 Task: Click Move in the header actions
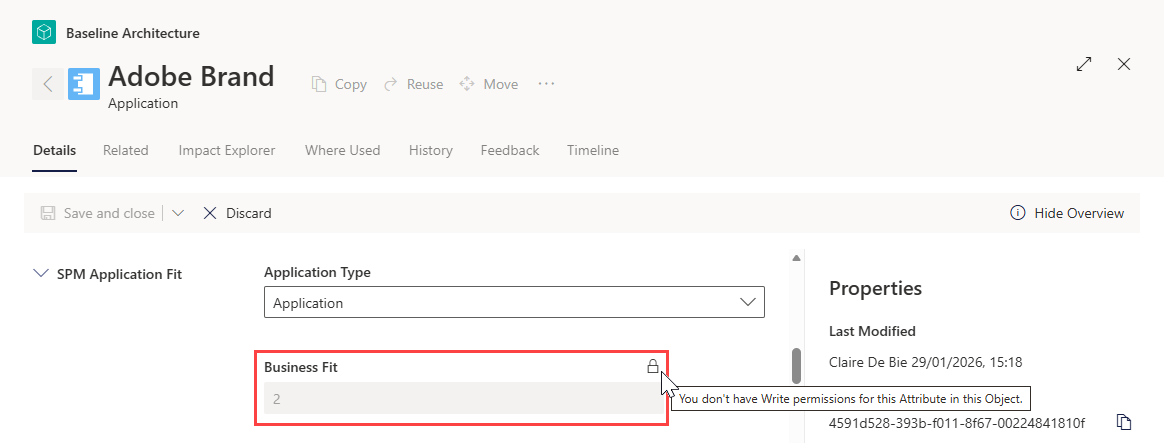pos(488,85)
